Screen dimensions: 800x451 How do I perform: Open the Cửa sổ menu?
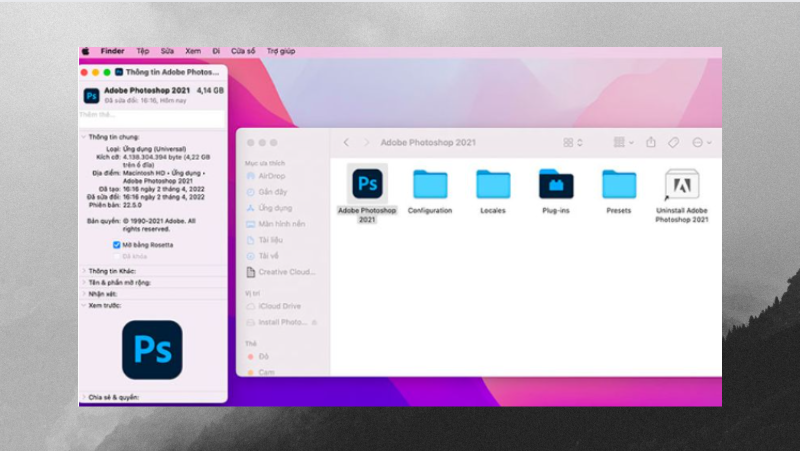(243, 51)
